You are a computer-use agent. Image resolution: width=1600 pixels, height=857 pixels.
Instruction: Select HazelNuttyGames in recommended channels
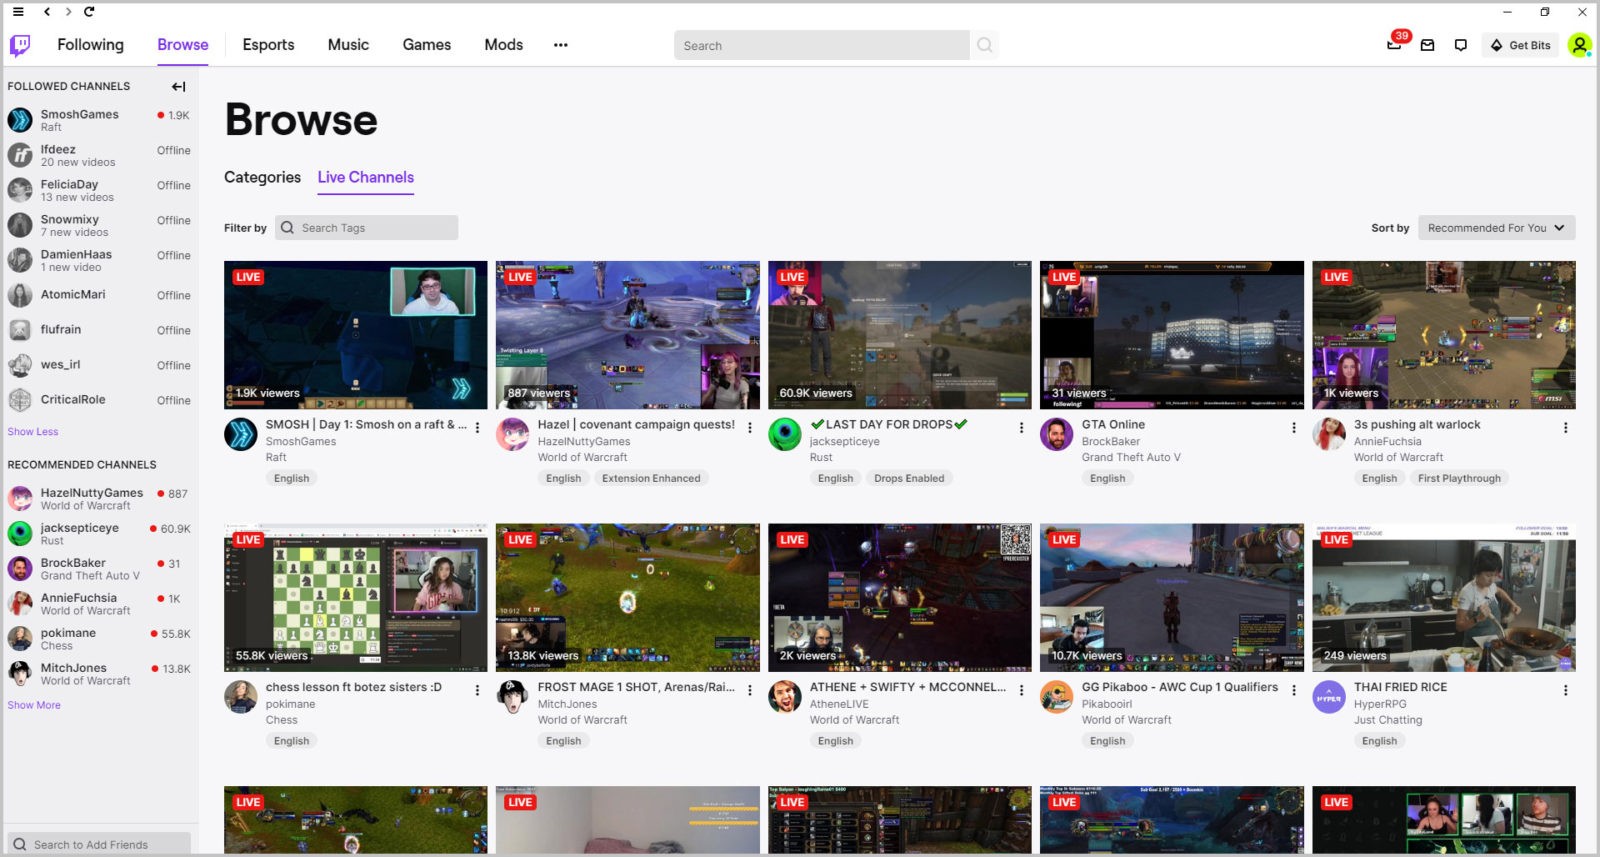point(99,499)
